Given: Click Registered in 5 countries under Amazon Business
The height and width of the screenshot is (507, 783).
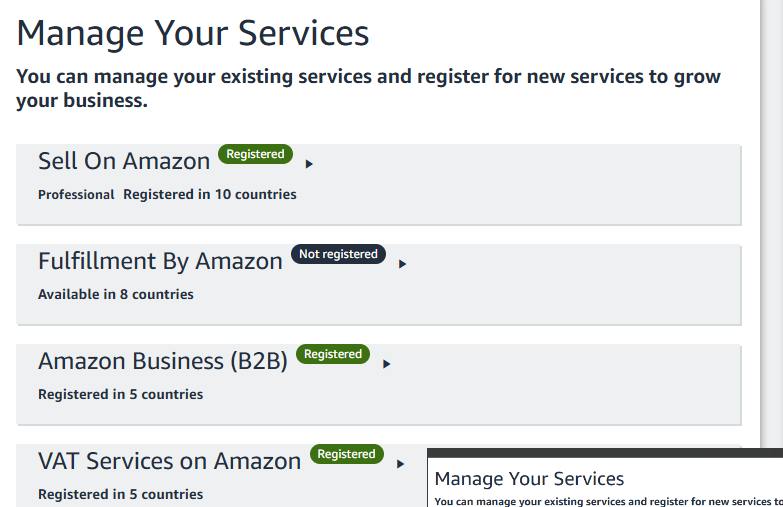Looking at the screenshot, I should pyautogui.click(x=120, y=394).
